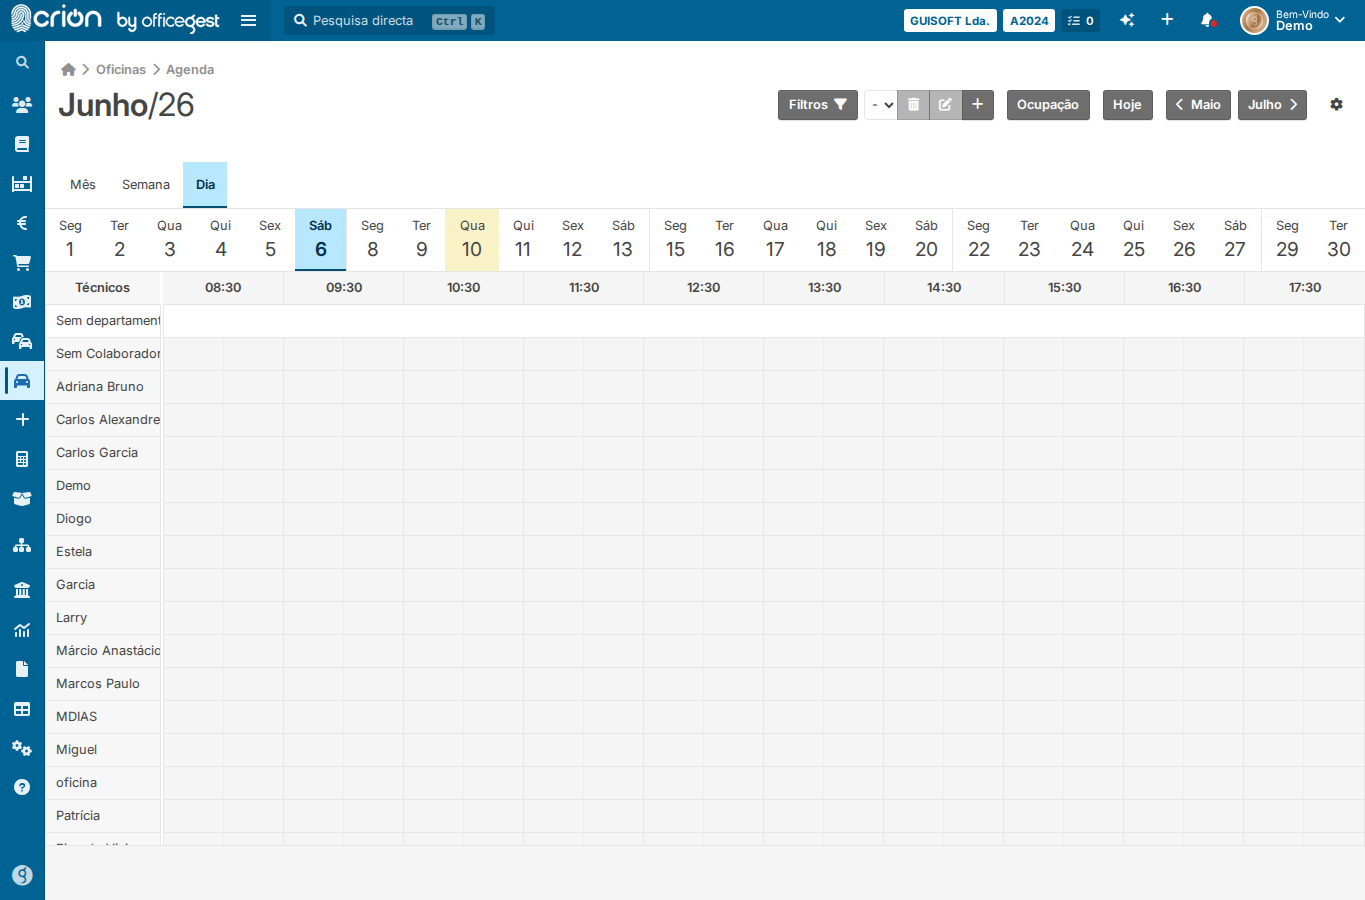Select the highlighted car workshop sidebar icon
Screen dimensions: 1365x900
click(22, 381)
